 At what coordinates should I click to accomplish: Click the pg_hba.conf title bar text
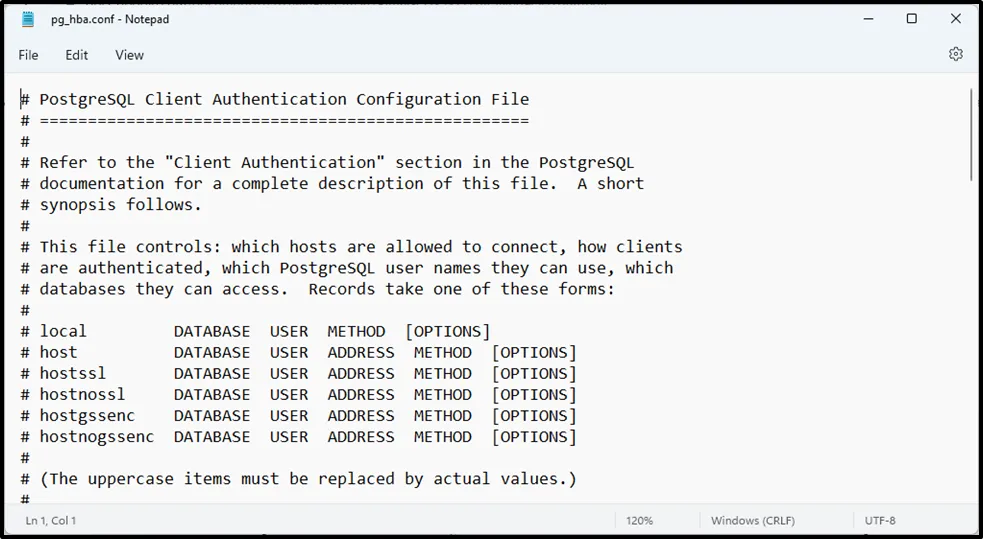tap(111, 19)
